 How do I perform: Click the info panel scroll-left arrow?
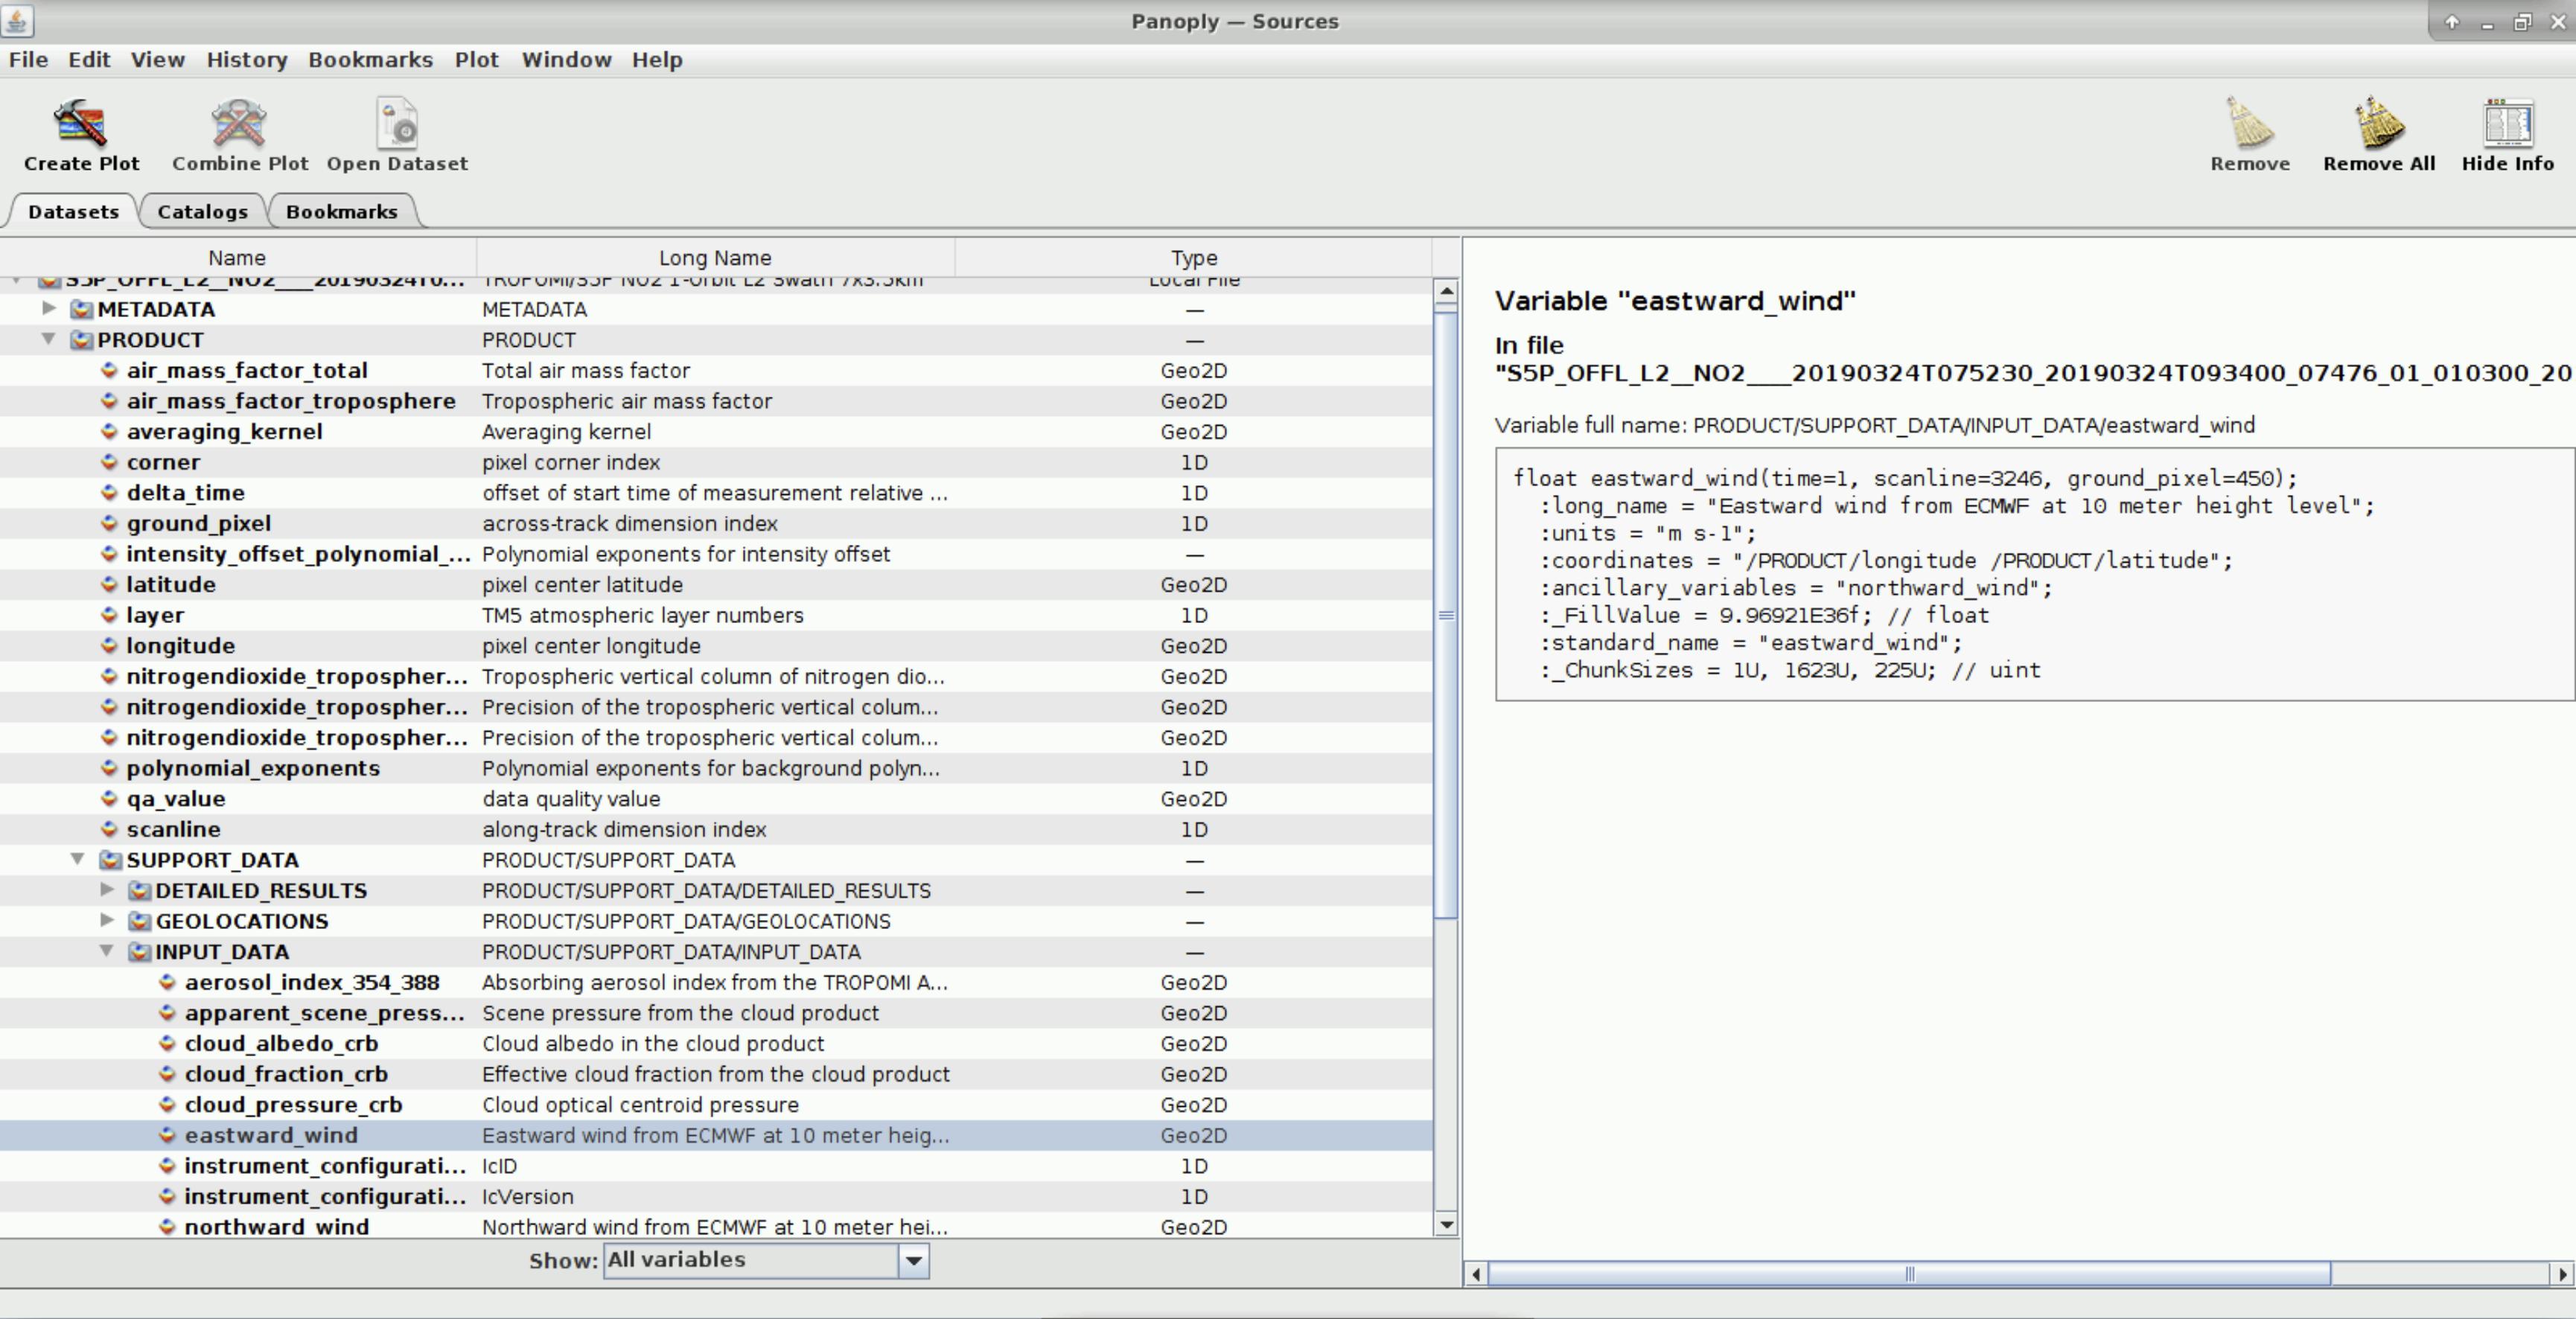pos(1476,1274)
